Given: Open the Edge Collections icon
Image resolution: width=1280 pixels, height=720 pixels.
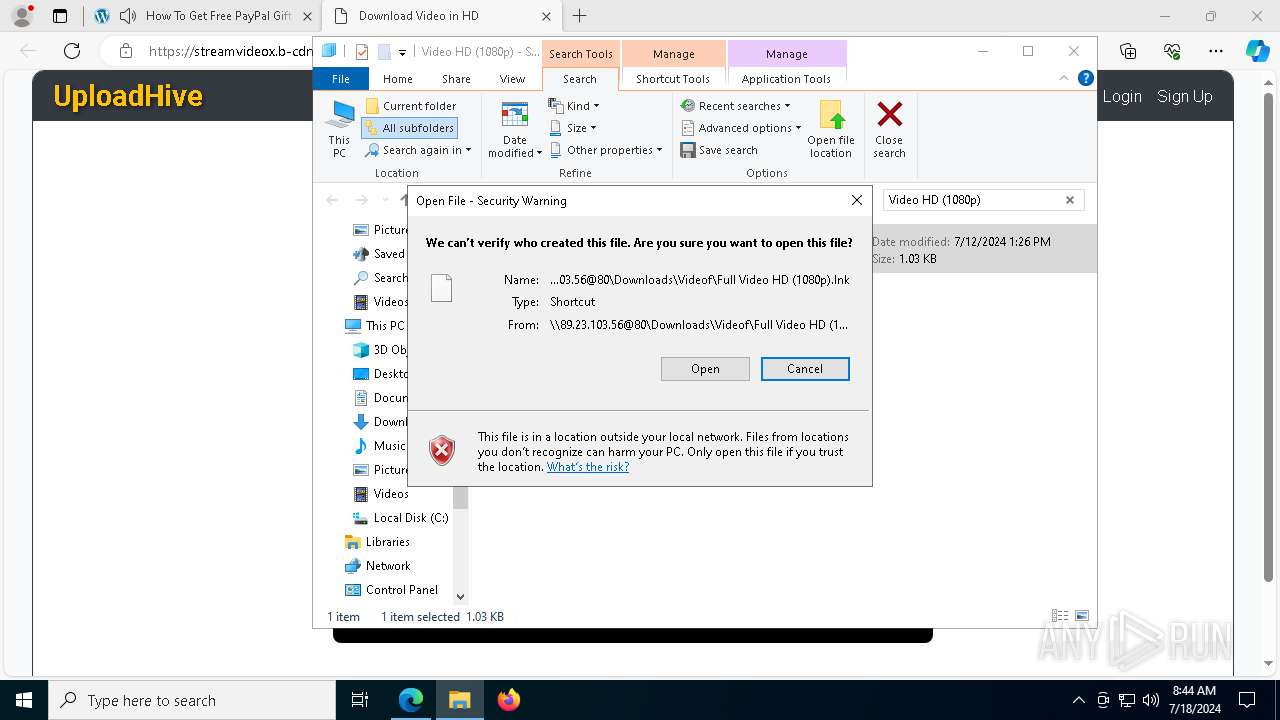Looking at the screenshot, I should coord(1128,51).
